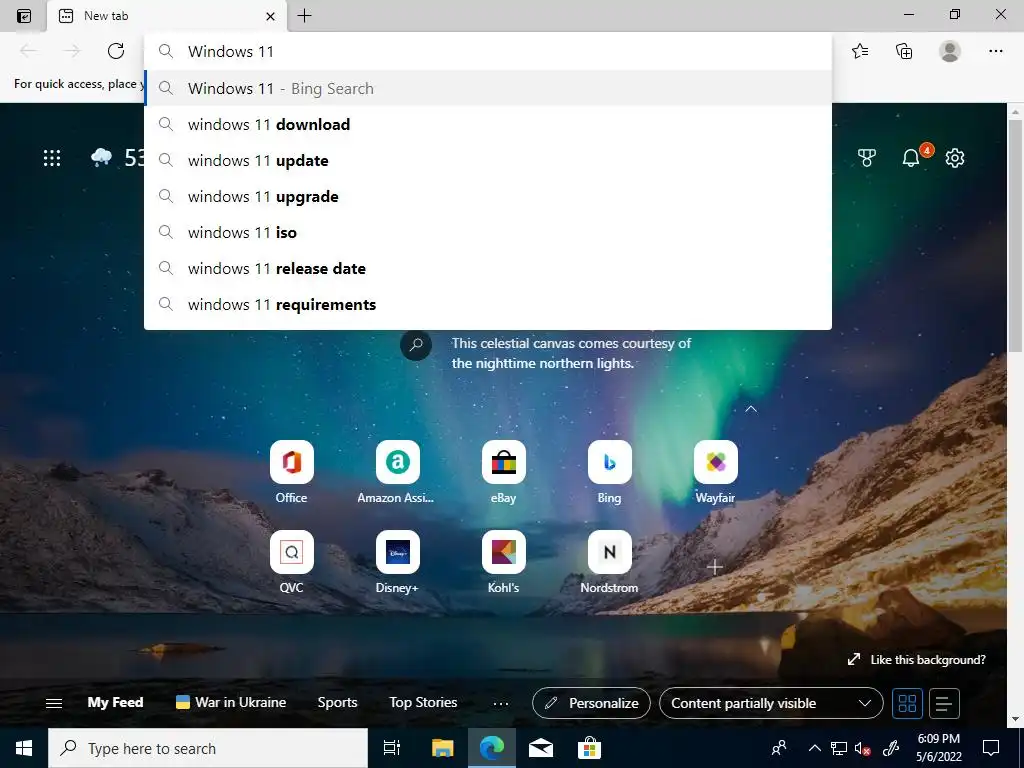Click the page vertical scrollbar thumb
The image size is (1024, 768).
pyautogui.click(x=1015, y=238)
